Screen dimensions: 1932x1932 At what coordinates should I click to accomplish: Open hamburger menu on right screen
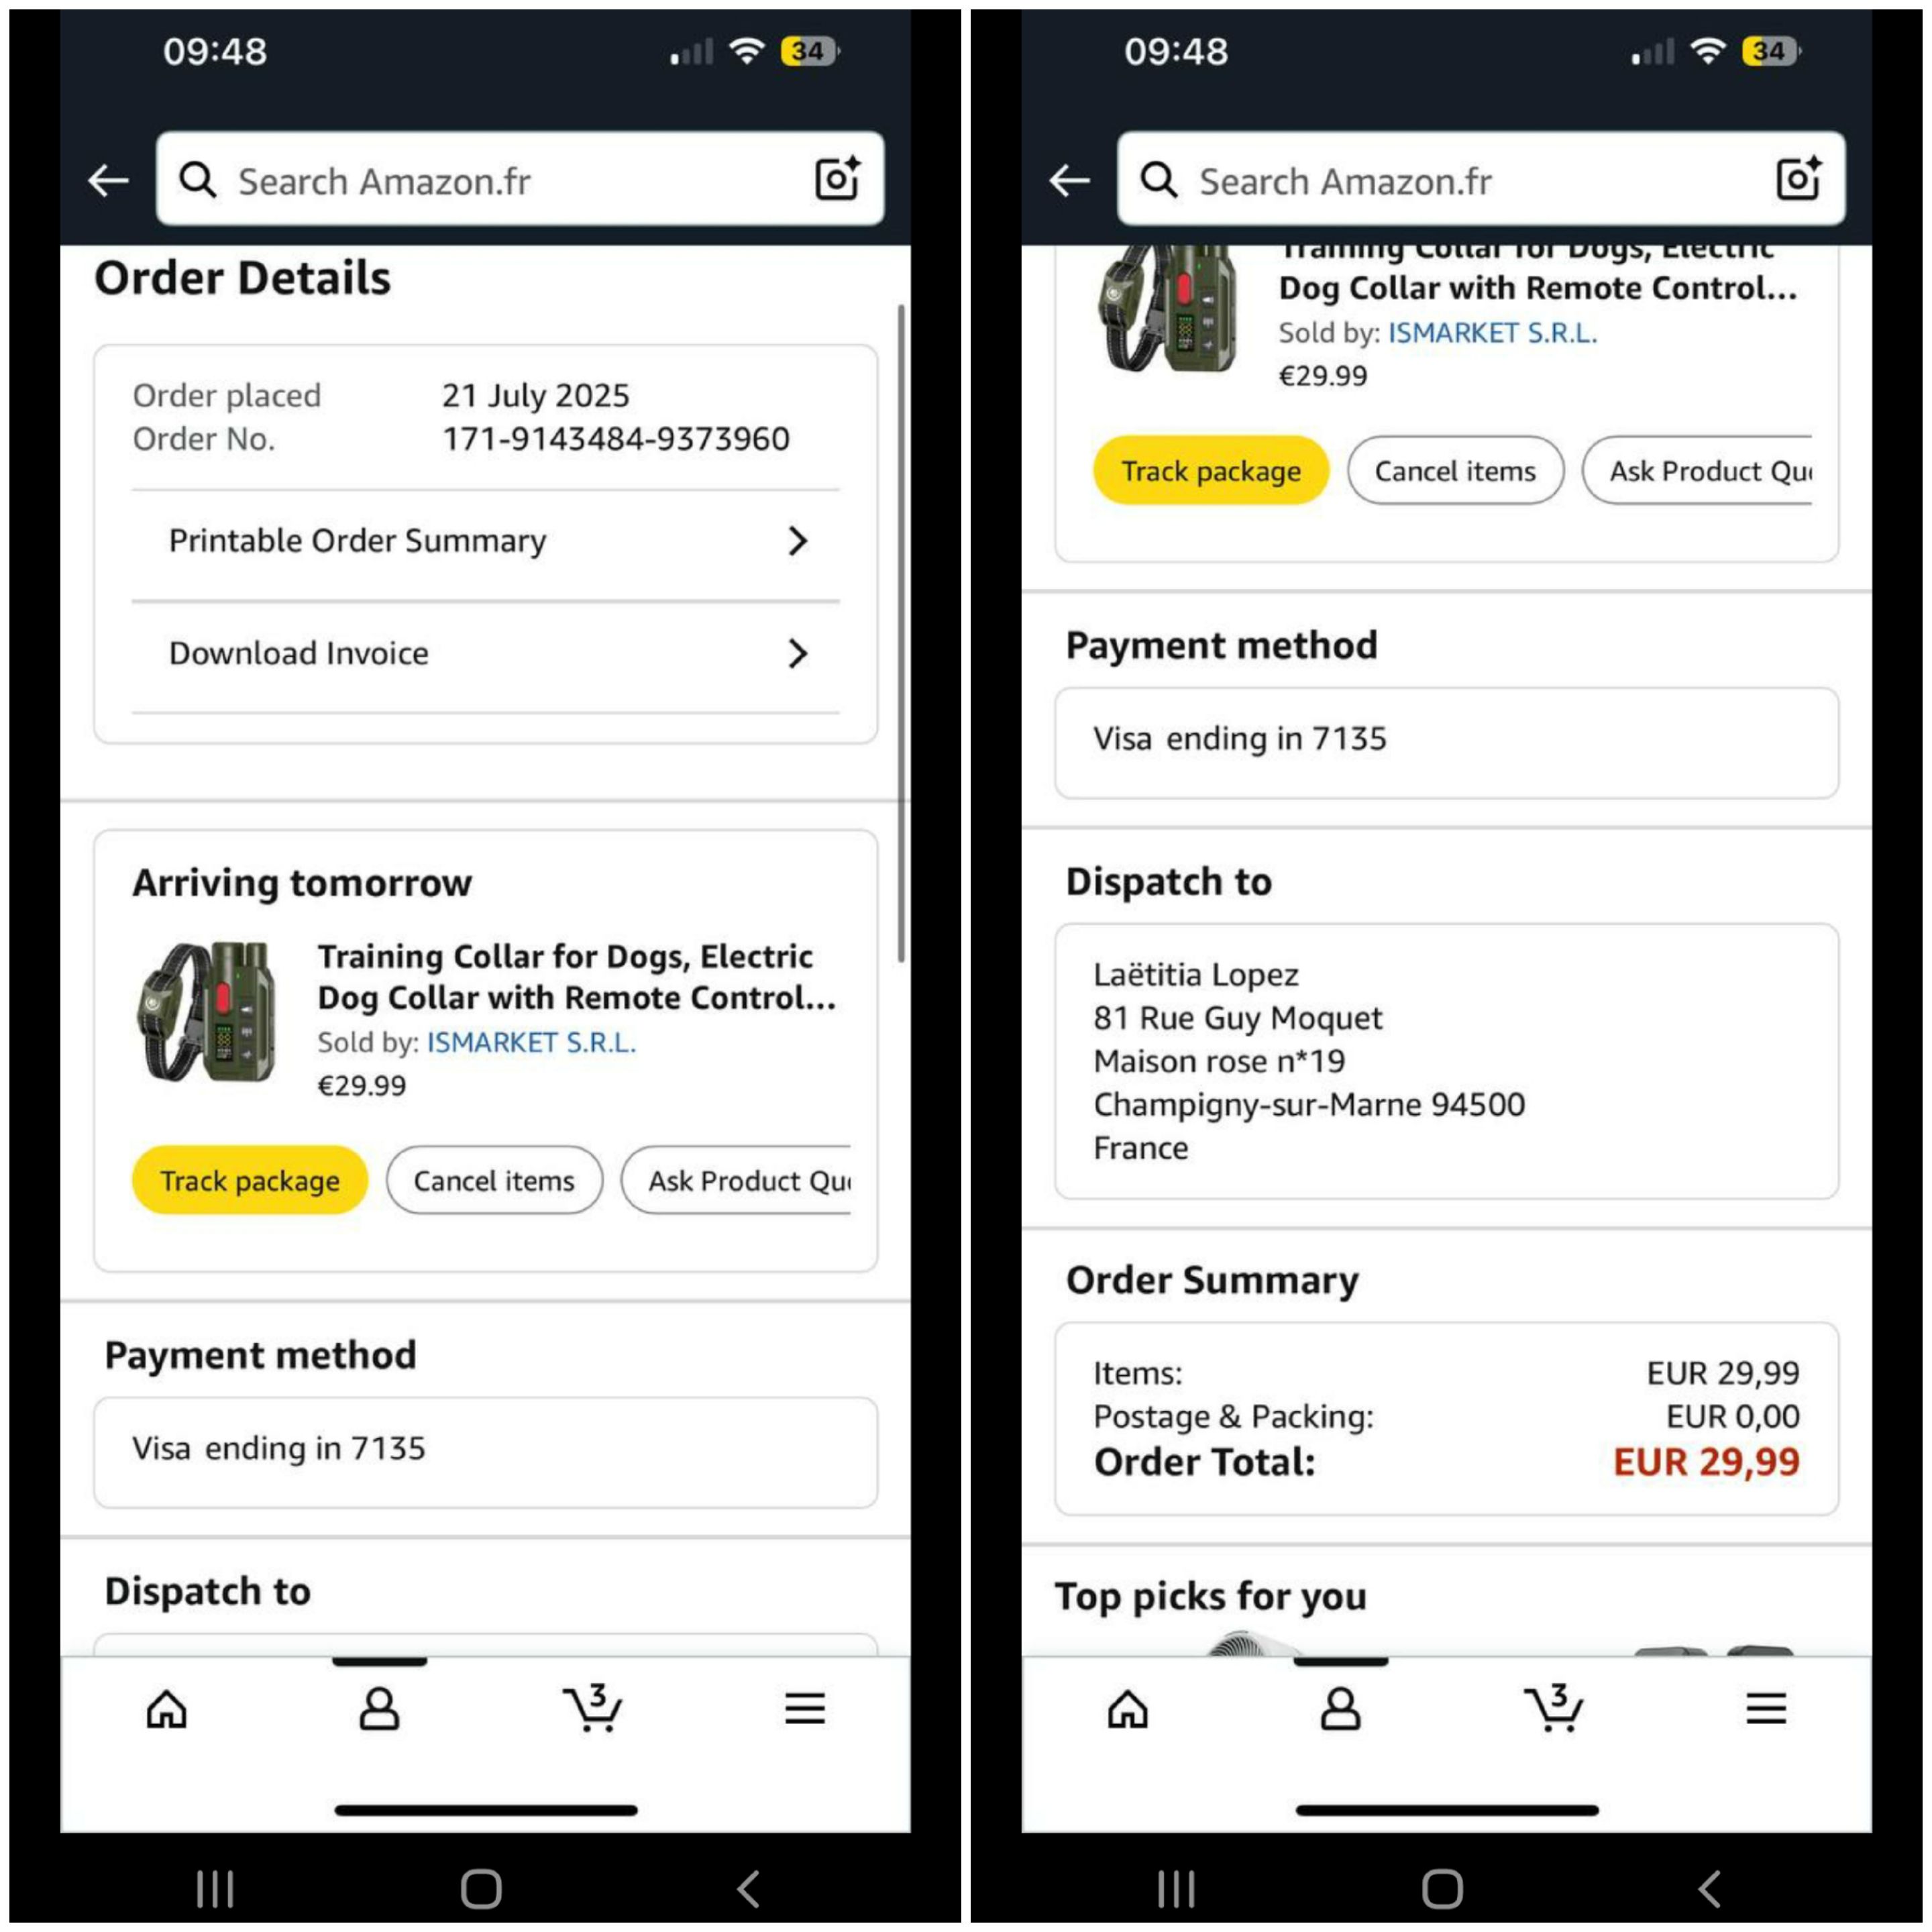(1766, 1708)
